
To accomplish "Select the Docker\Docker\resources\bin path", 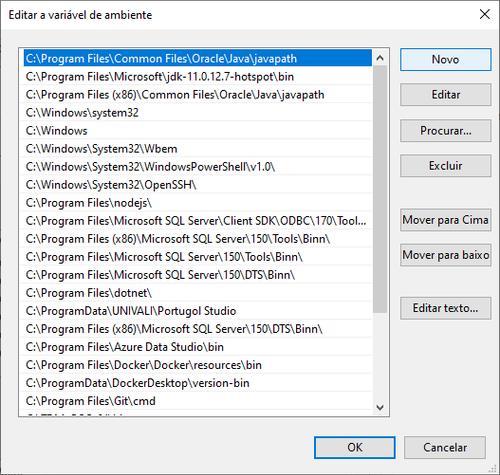I will [x=198, y=365].
